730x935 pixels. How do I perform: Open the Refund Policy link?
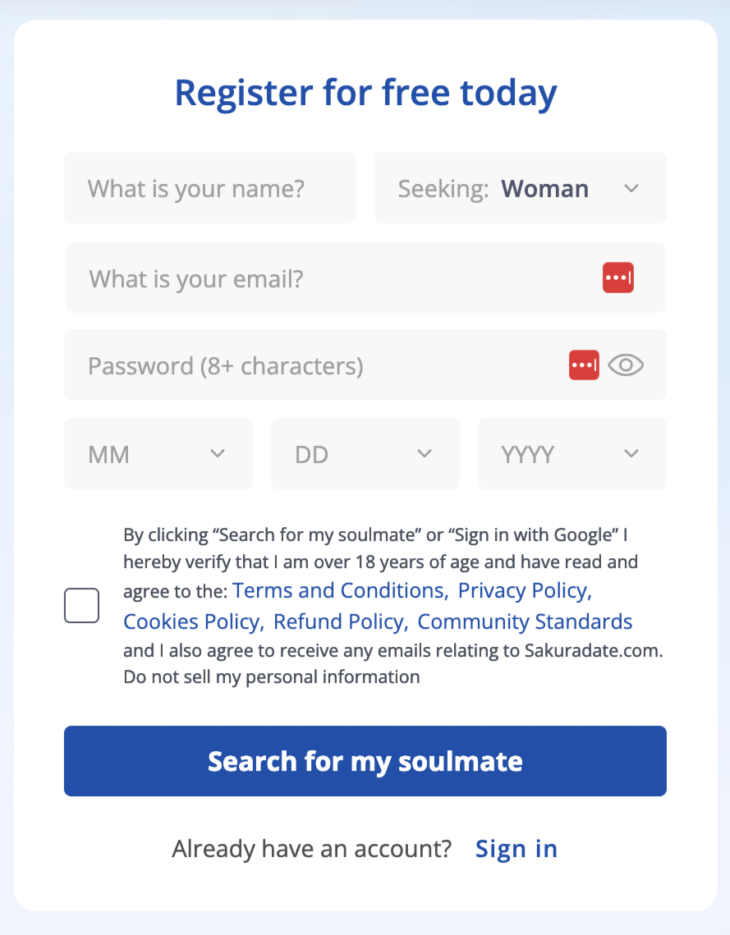click(x=340, y=622)
